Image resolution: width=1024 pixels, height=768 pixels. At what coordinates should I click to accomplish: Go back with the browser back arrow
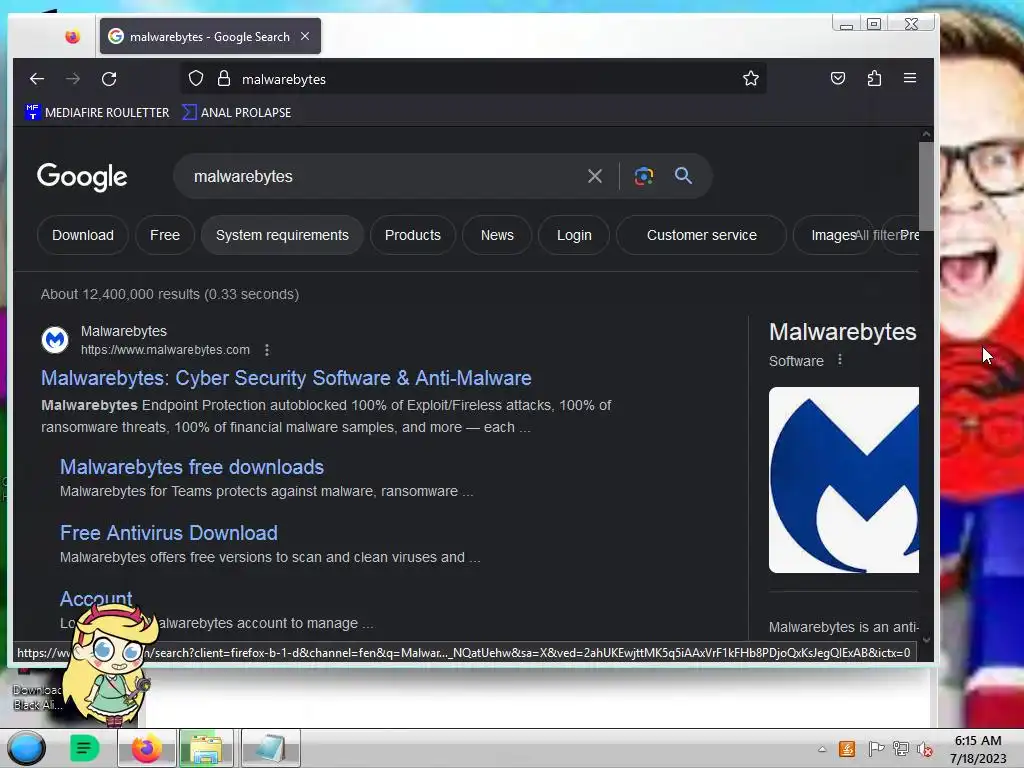pos(37,79)
